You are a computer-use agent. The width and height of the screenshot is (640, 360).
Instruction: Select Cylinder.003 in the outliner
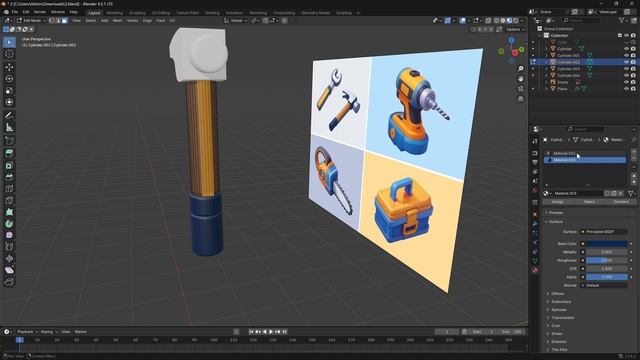568,69
